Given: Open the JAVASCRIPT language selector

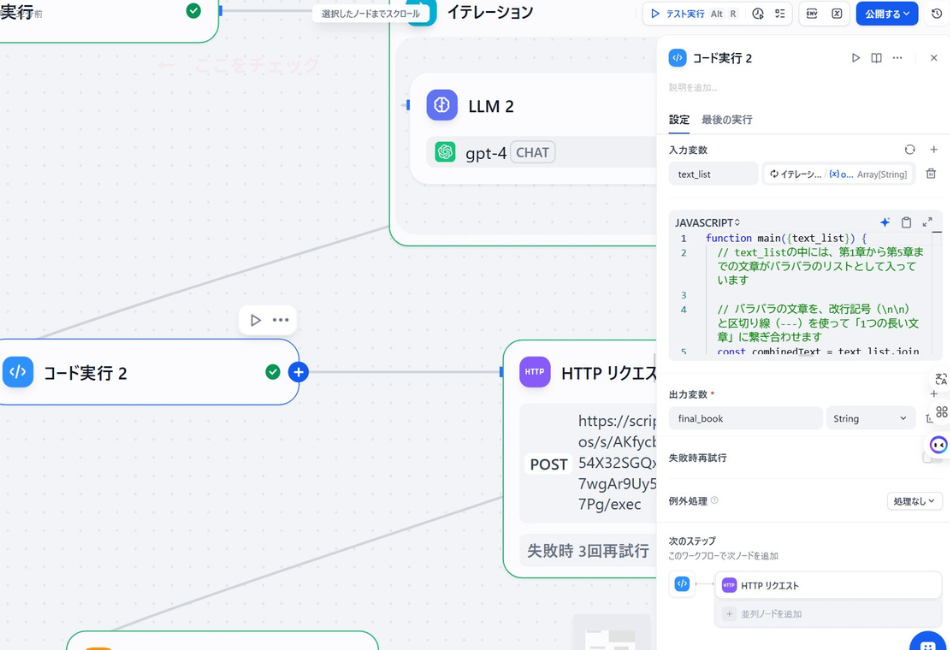Looking at the screenshot, I should 707,222.
